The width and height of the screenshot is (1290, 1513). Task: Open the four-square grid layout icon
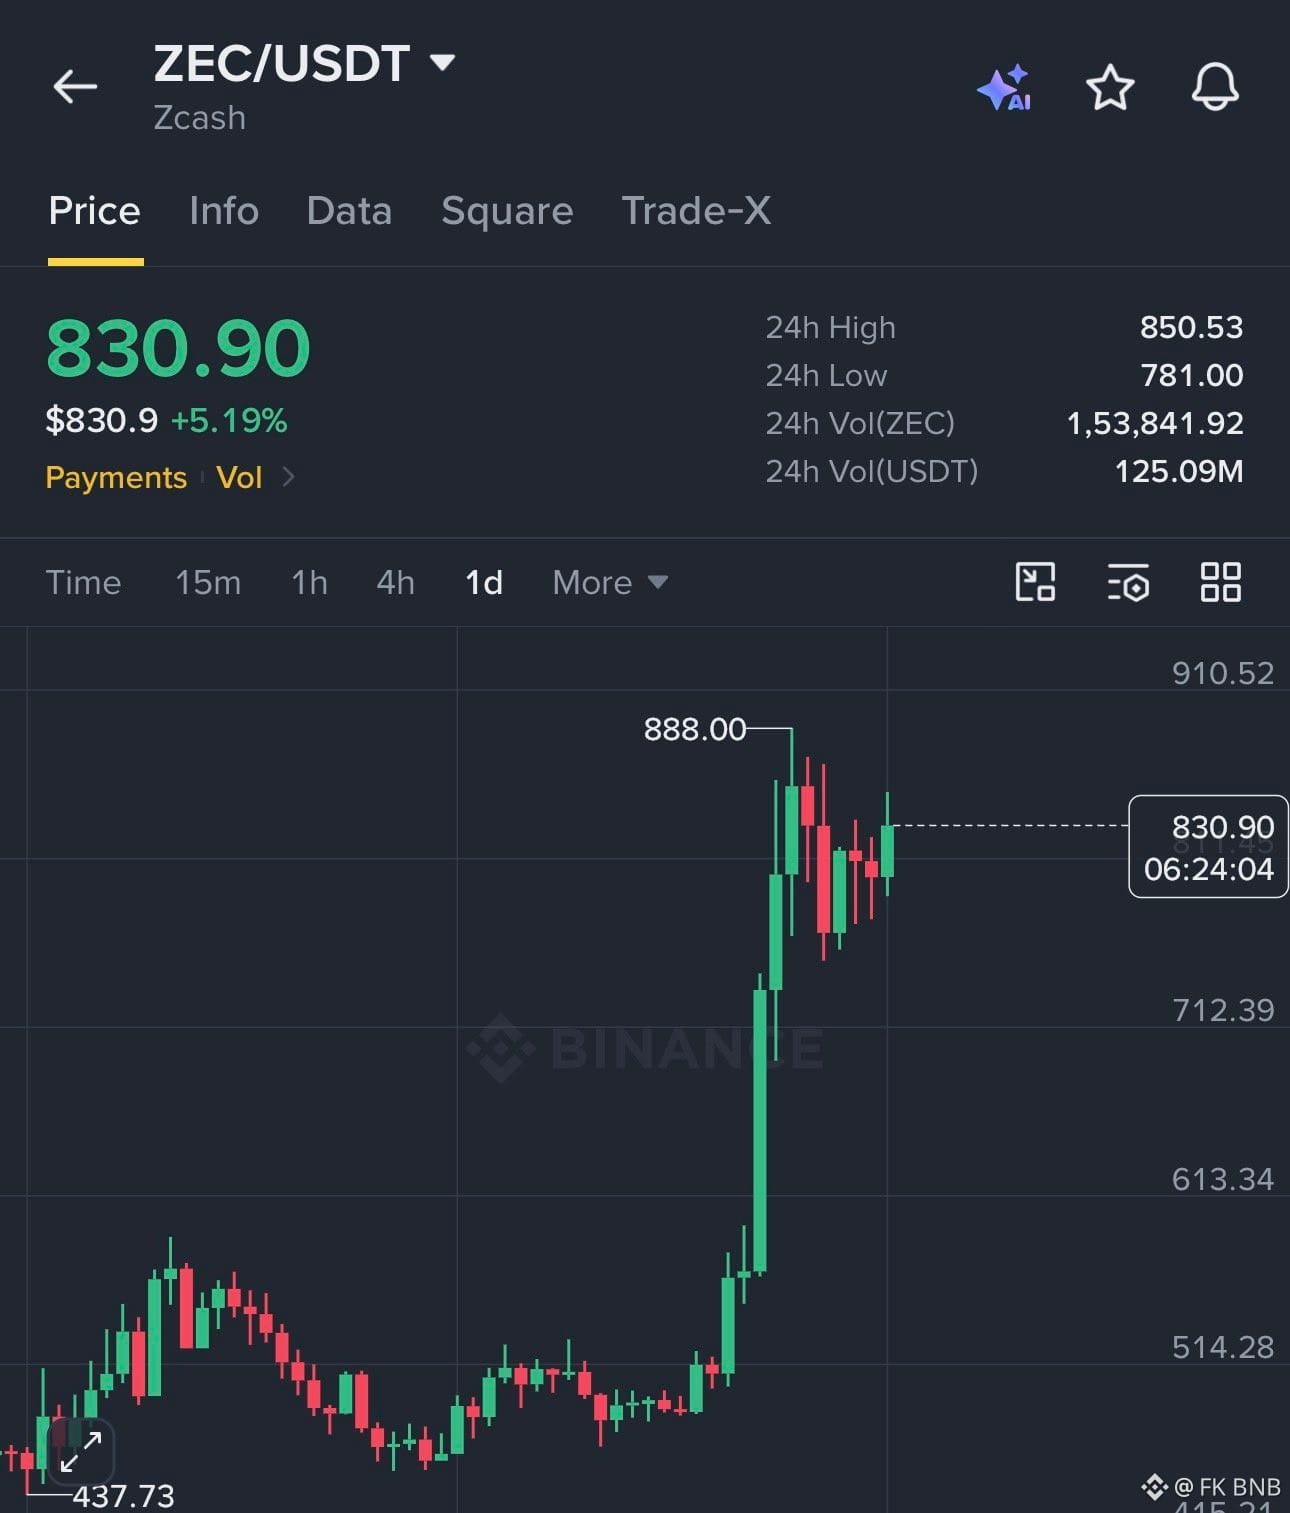pos(1220,582)
